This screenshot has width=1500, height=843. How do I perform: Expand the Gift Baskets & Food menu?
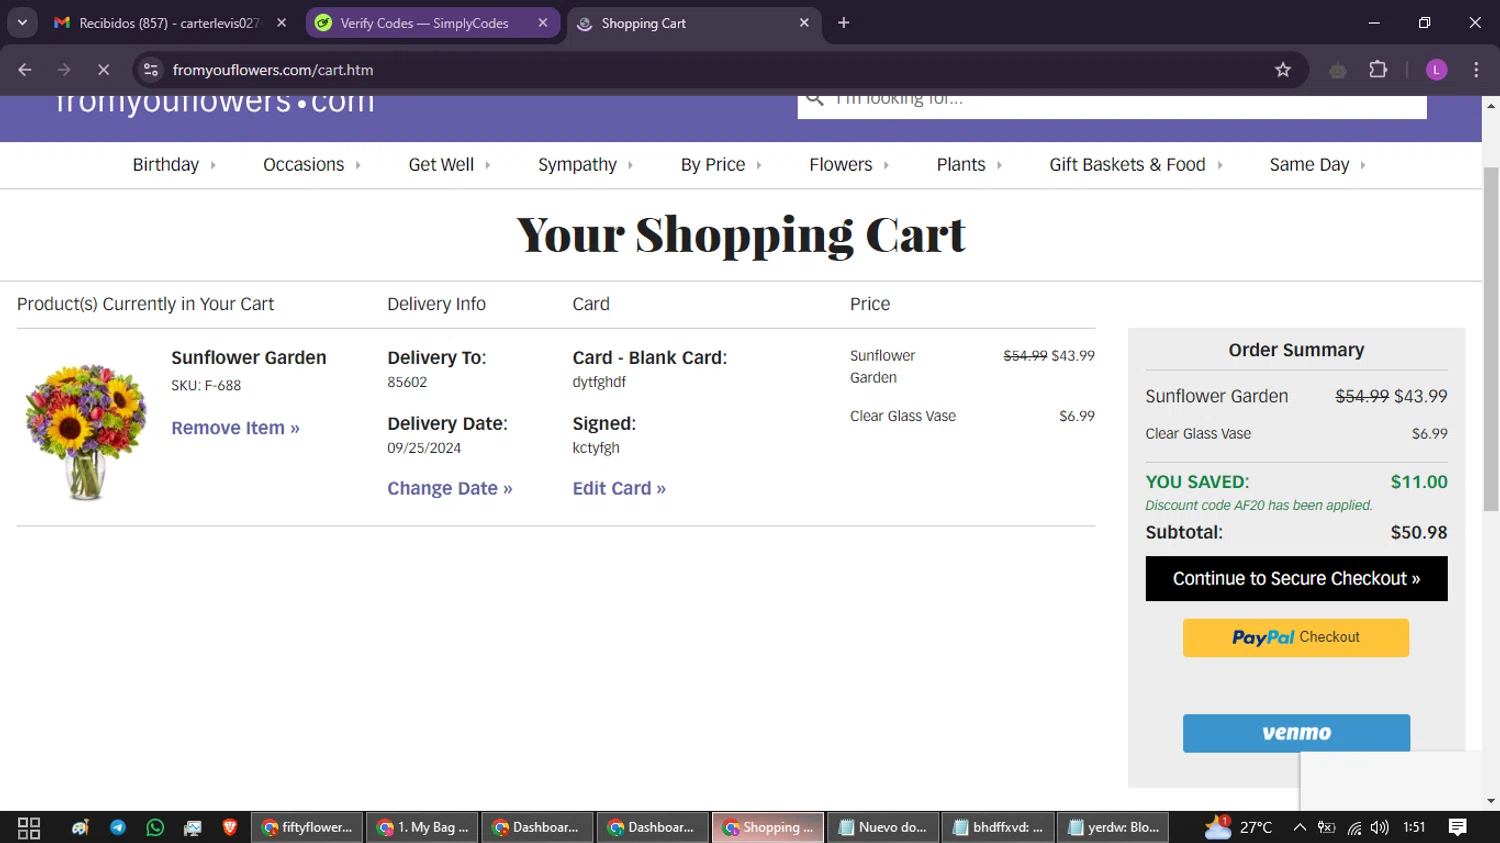tap(1135, 165)
